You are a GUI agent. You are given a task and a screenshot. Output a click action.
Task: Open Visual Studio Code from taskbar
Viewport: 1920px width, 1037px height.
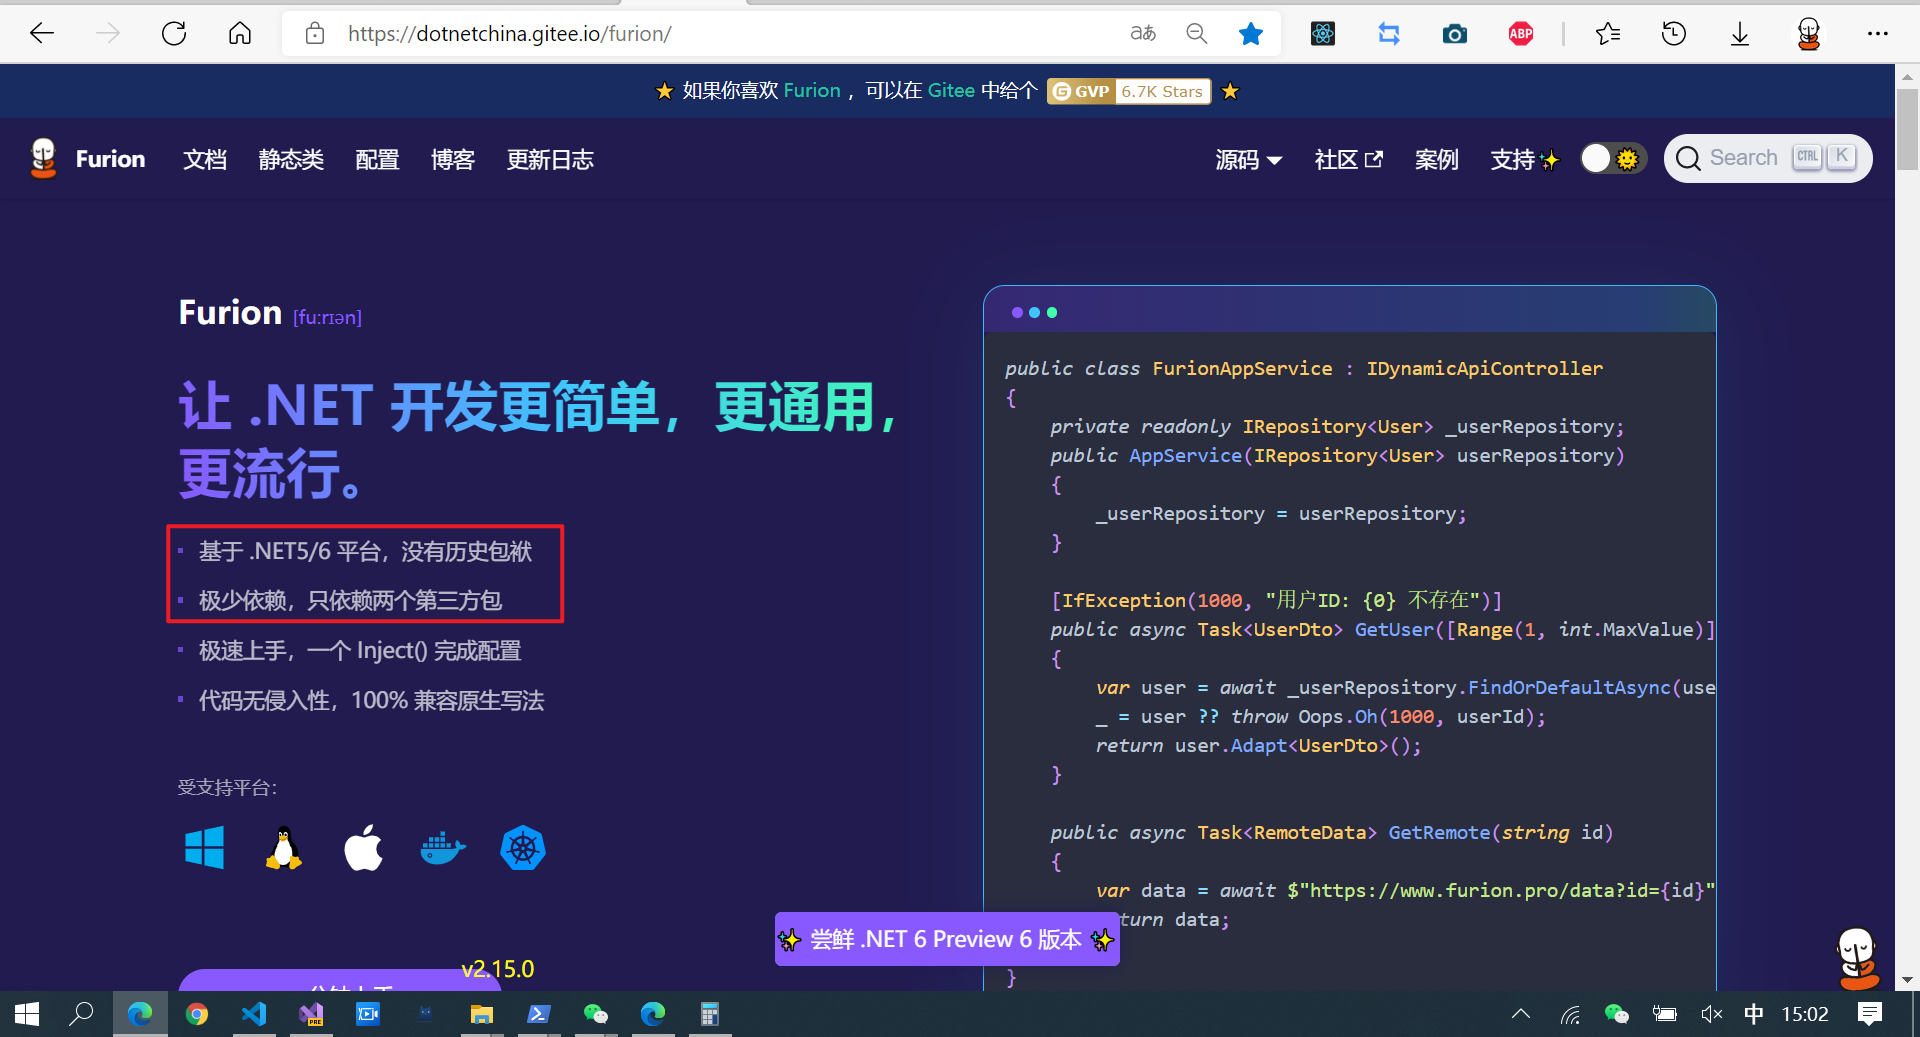click(x=254, y=1014)
